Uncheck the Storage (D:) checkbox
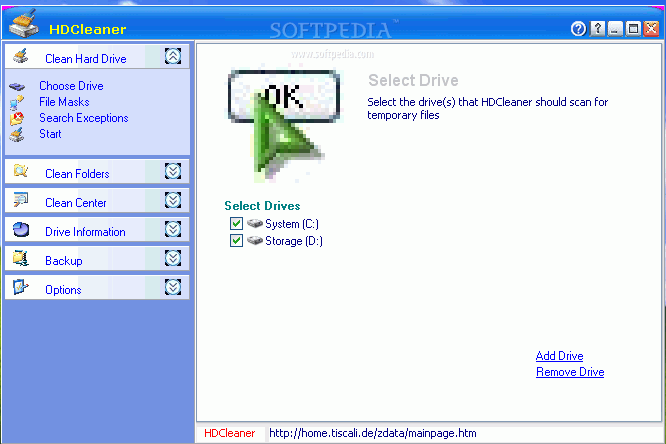Screen dimensions: 666x444 click(x=236, y=241)
